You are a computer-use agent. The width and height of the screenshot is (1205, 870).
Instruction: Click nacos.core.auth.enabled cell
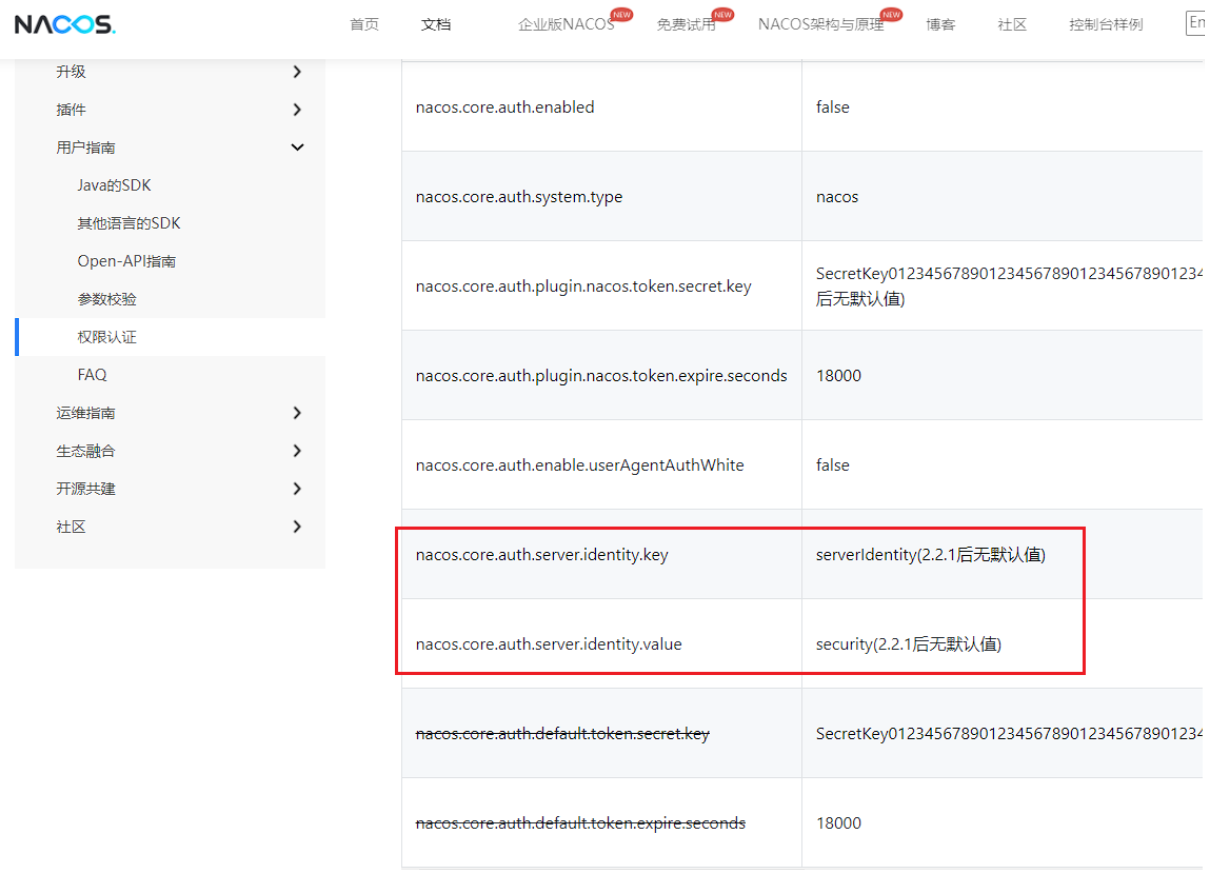(602, 107)
